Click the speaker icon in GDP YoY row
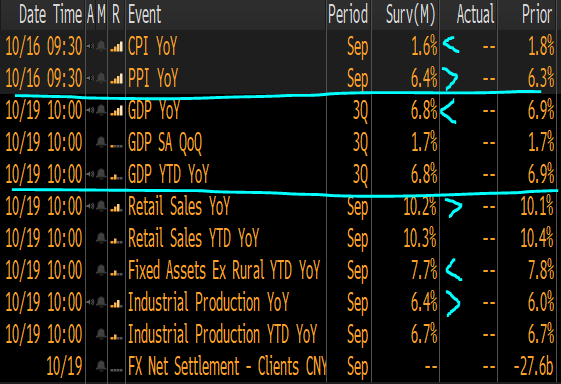 pyautogui.click(x=91, y=110)
